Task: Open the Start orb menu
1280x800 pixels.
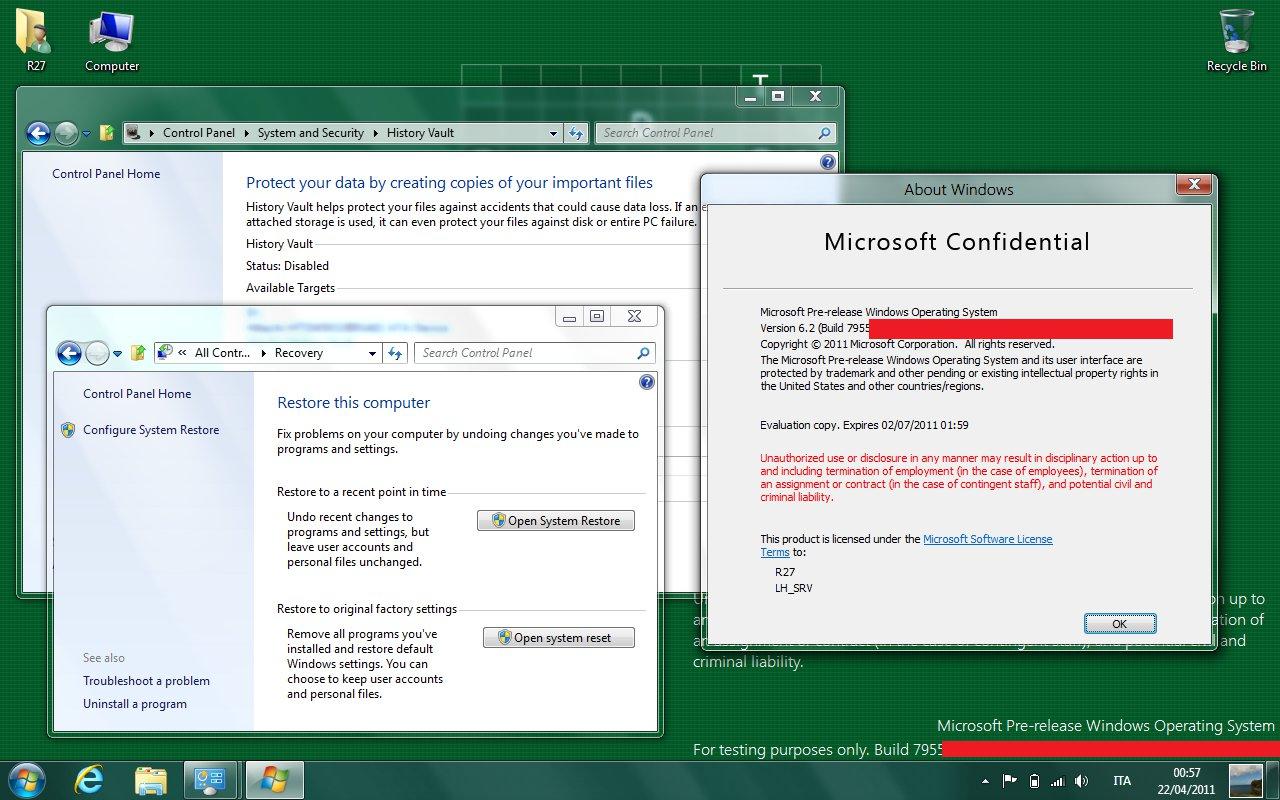Action: pos(25,780)
